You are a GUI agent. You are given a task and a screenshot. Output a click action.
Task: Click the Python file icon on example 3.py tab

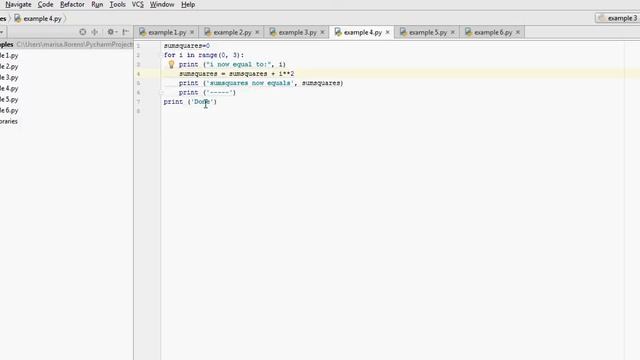273,32
